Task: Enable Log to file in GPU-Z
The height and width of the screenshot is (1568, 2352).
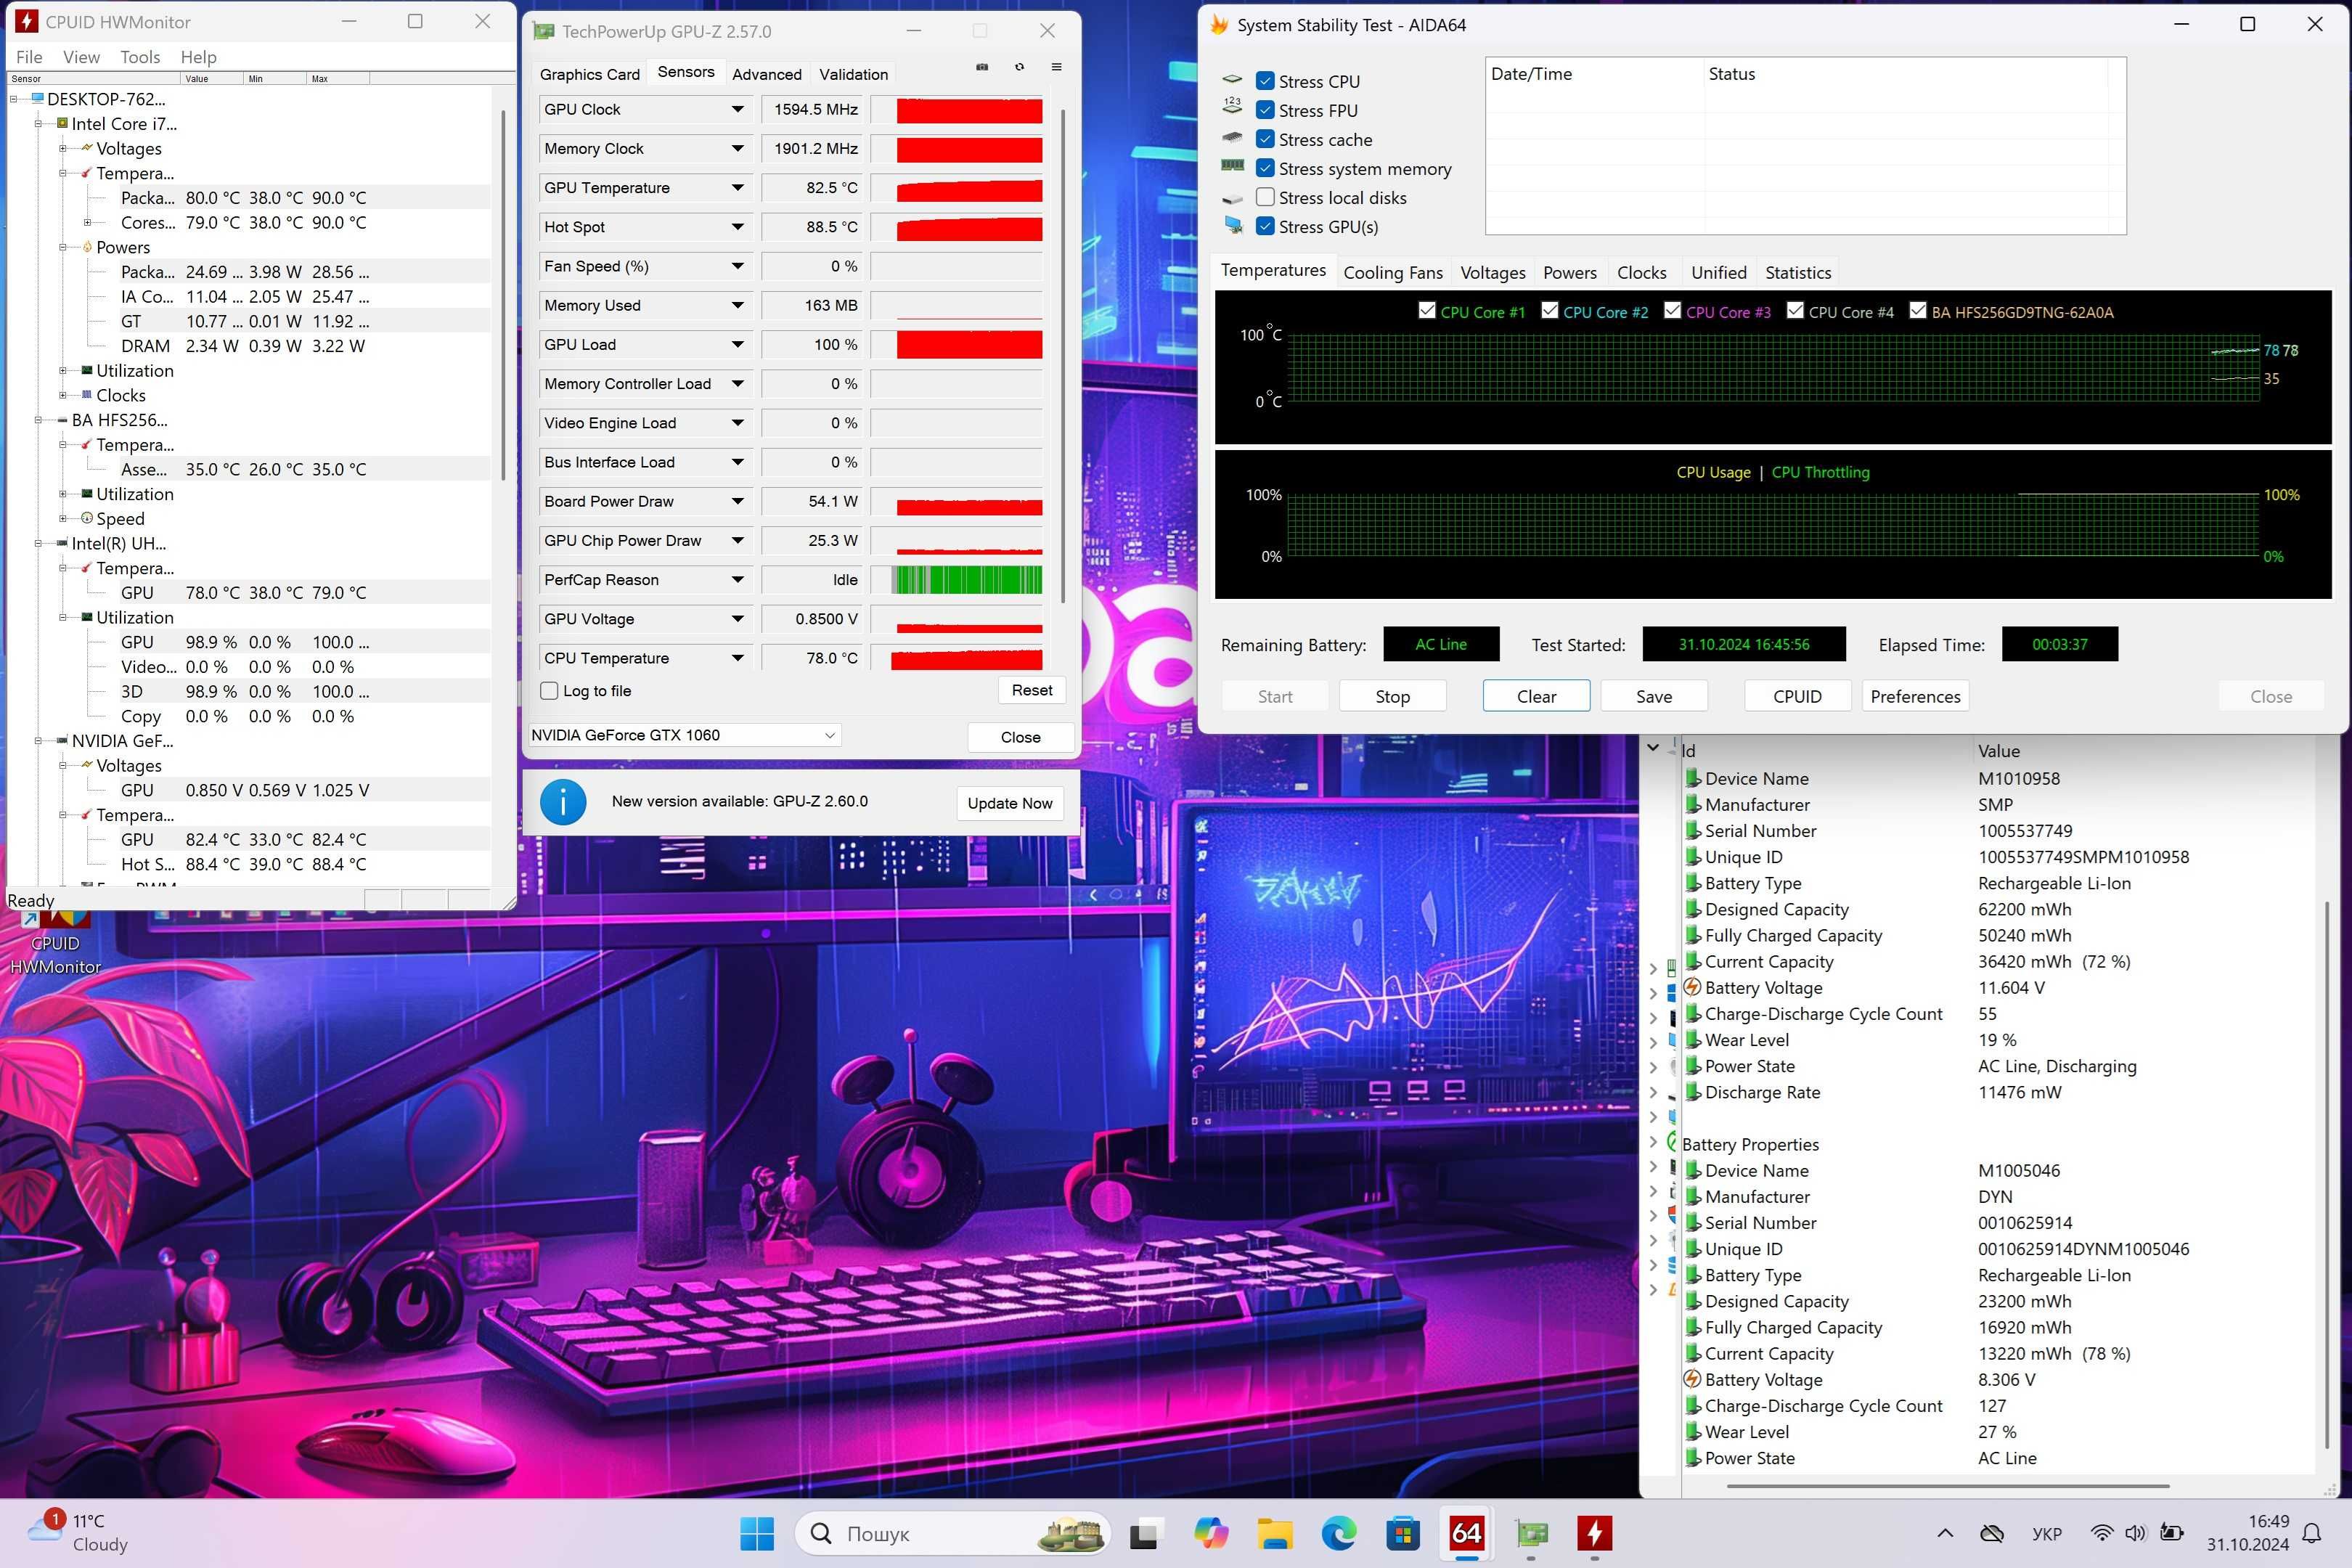Action: tap(549, 691)
